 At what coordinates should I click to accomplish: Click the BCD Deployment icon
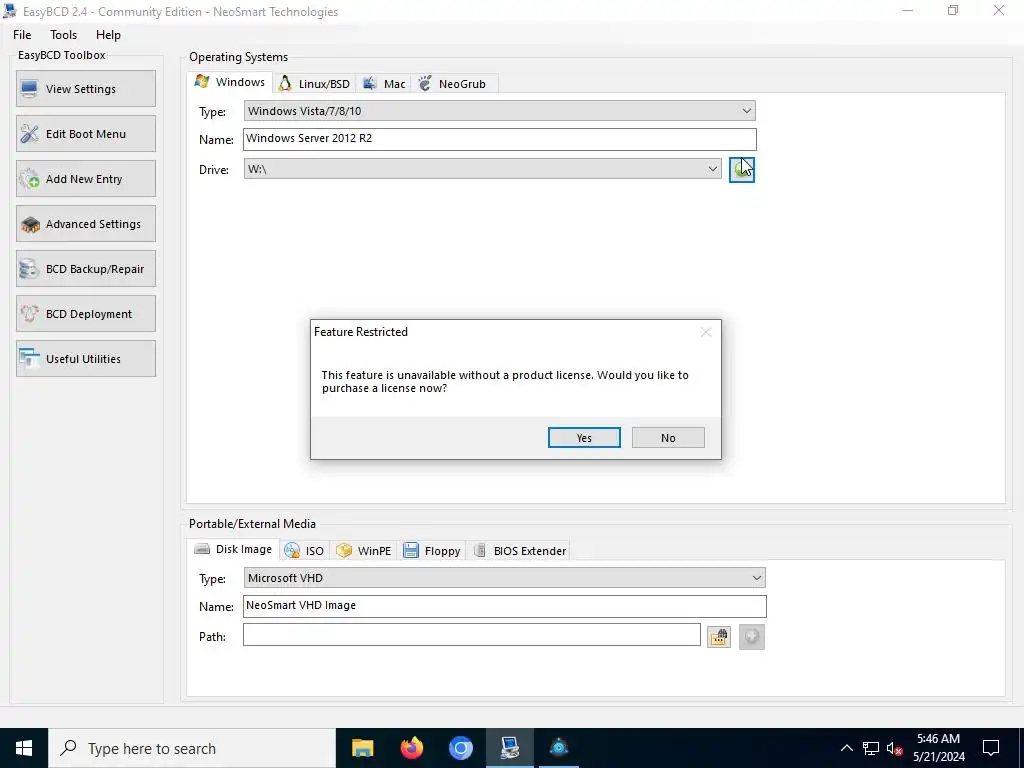click(30, 313)
